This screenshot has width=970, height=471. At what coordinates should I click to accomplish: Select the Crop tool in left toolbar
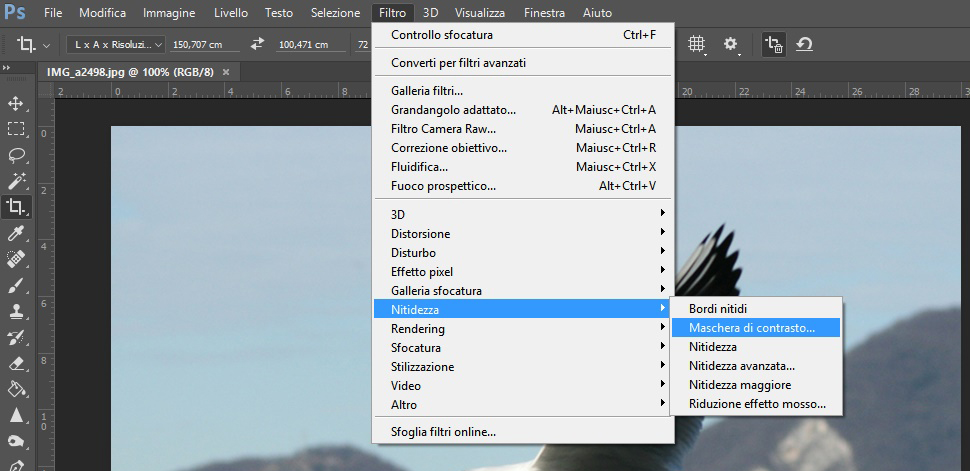(x=15, y=206)
